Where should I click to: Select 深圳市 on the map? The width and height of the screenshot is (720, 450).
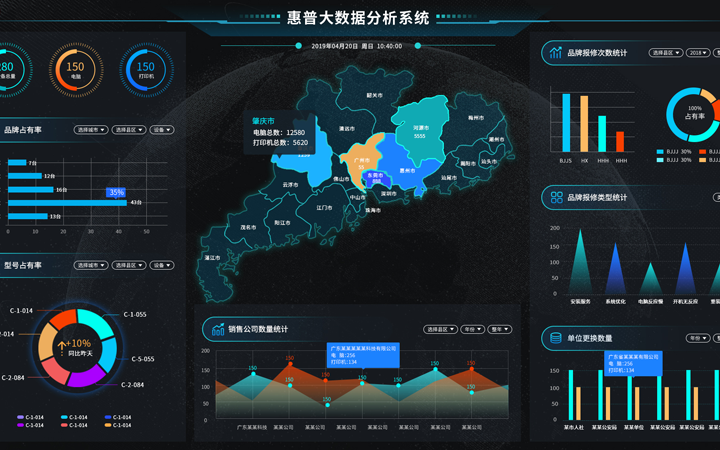point(388,193)
